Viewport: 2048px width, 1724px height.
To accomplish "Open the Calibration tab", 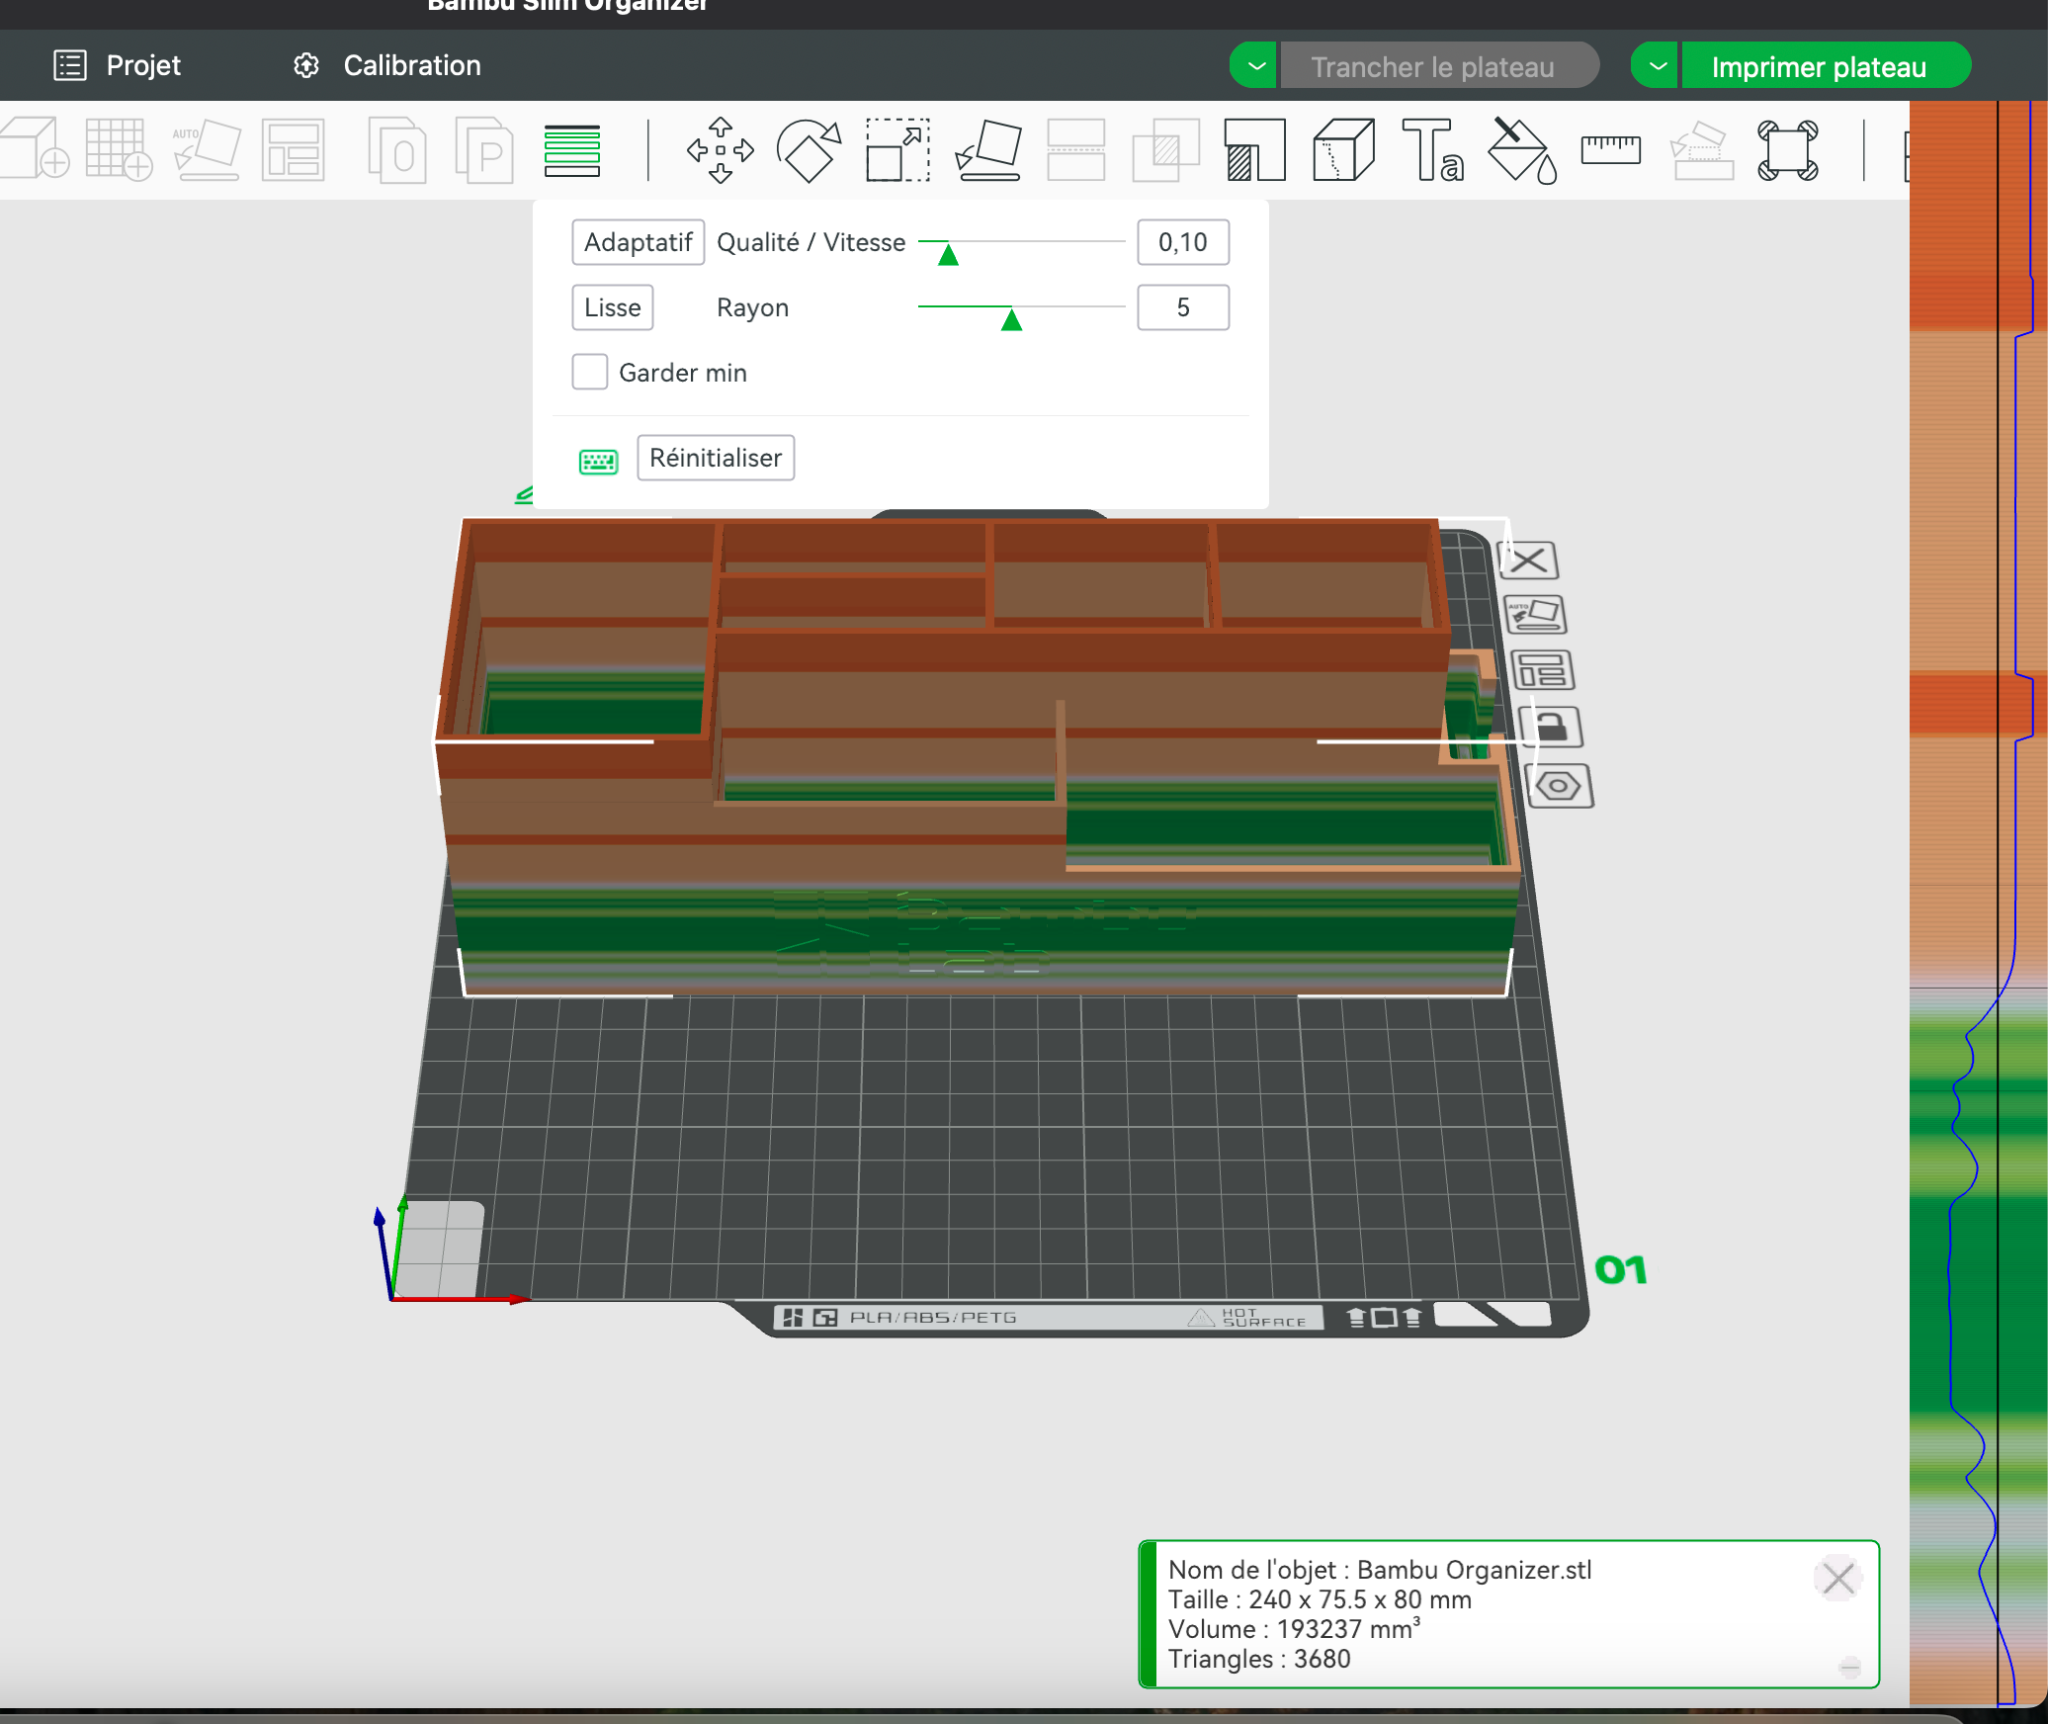I will 387,66.
